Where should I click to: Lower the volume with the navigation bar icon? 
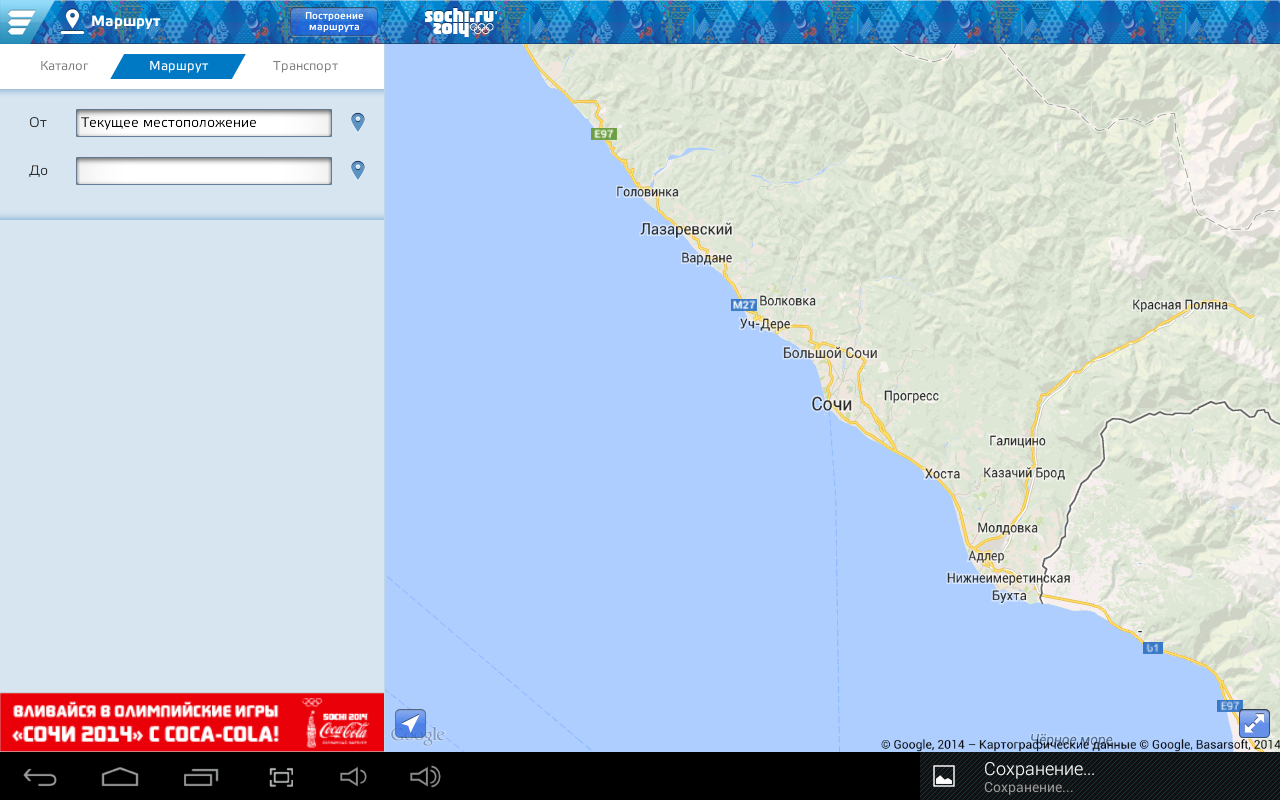[x=354, y=777]
